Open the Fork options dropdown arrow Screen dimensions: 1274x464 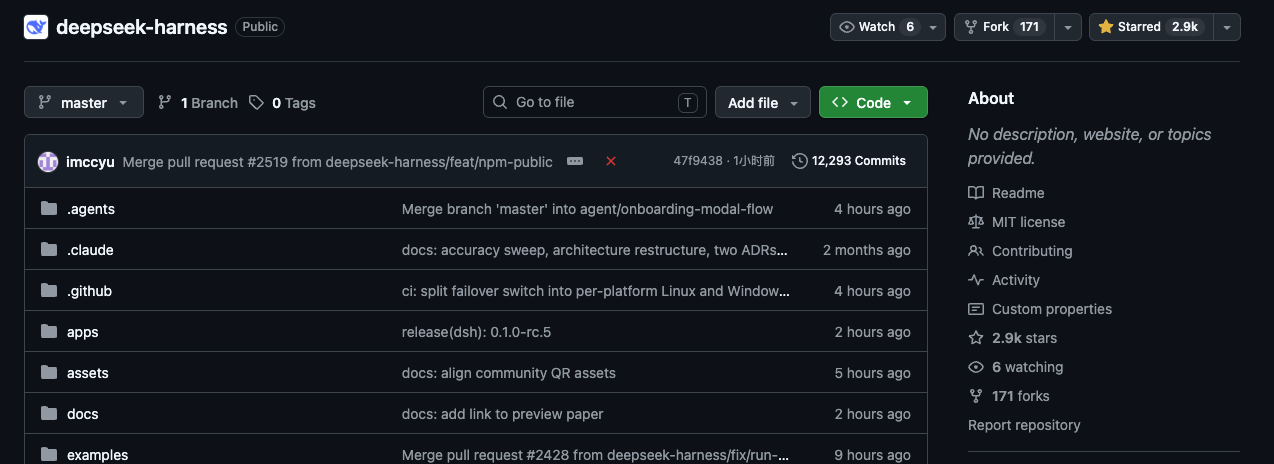click(x=1068, y=27)
